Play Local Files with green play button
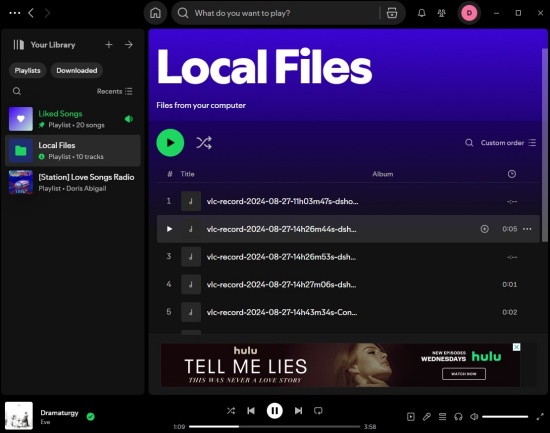550x433 pixels. tap(170, 143)
